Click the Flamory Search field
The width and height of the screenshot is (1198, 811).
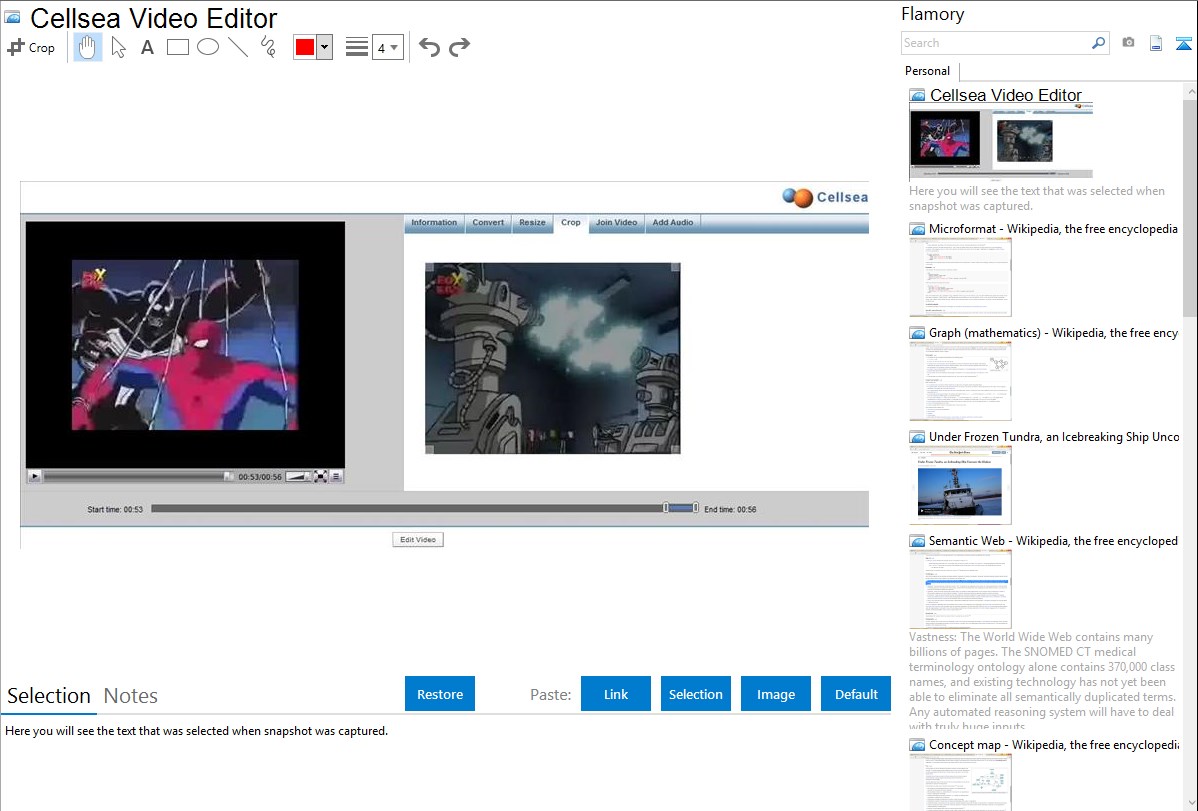995,43
